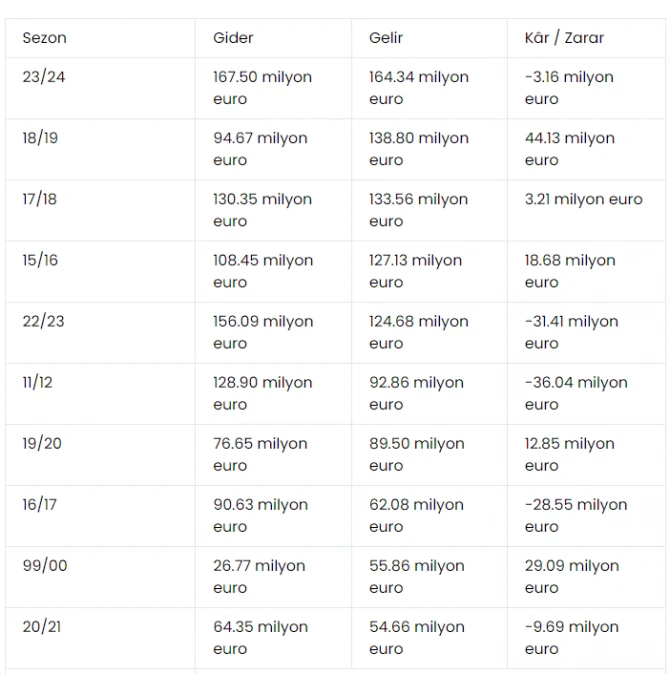The height and width of the screenshot is (674, 670).
Task: Click the 128.90 milyon euro expense cell
Action: 273,393
